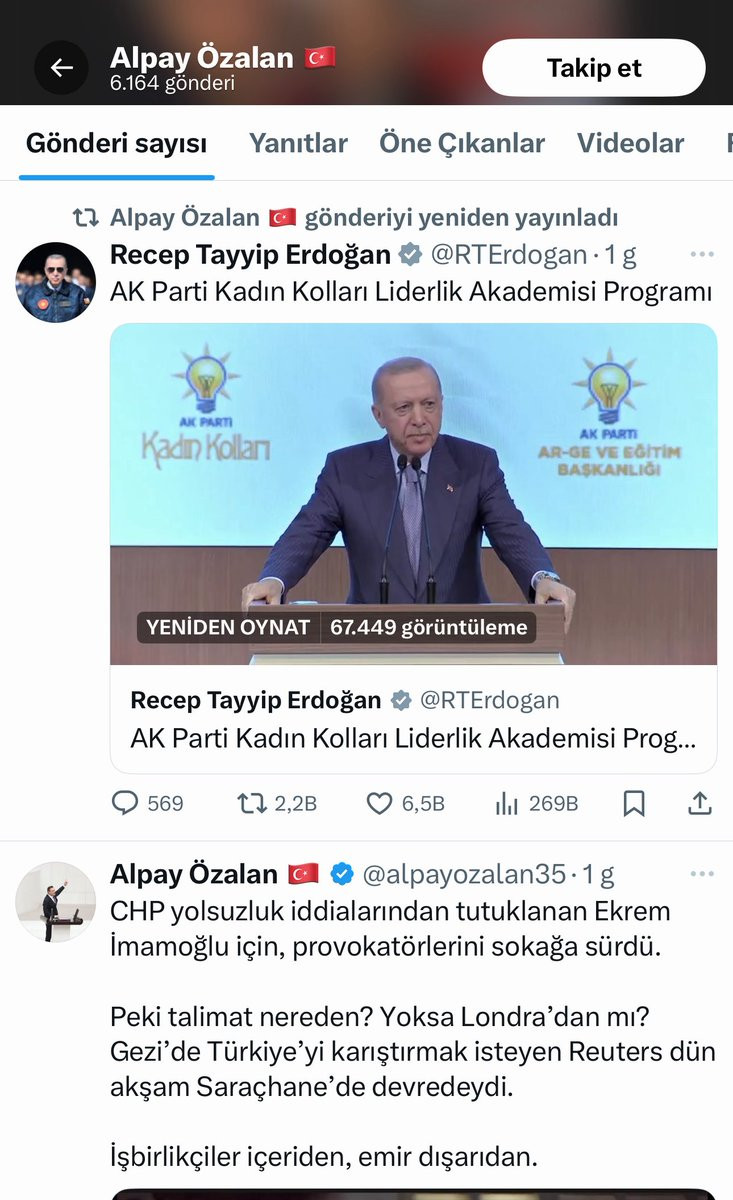
Task: Open Alpay Özalan's avatar in second post
Action: (56, 901)
